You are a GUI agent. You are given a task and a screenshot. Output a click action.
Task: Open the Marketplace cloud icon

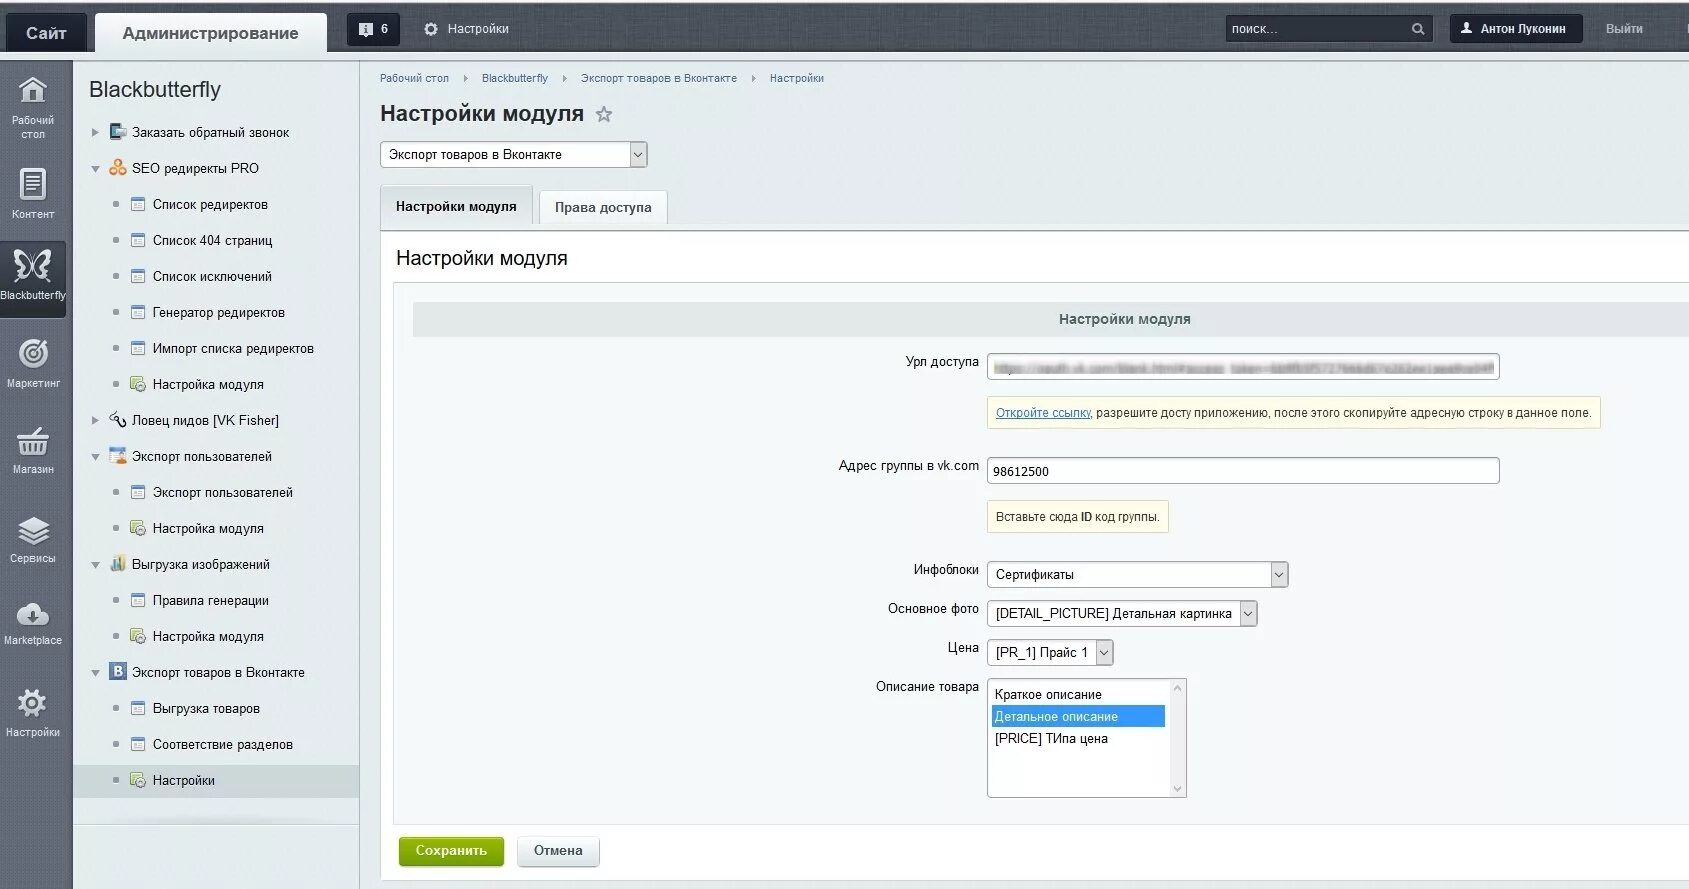coord(33,614)
